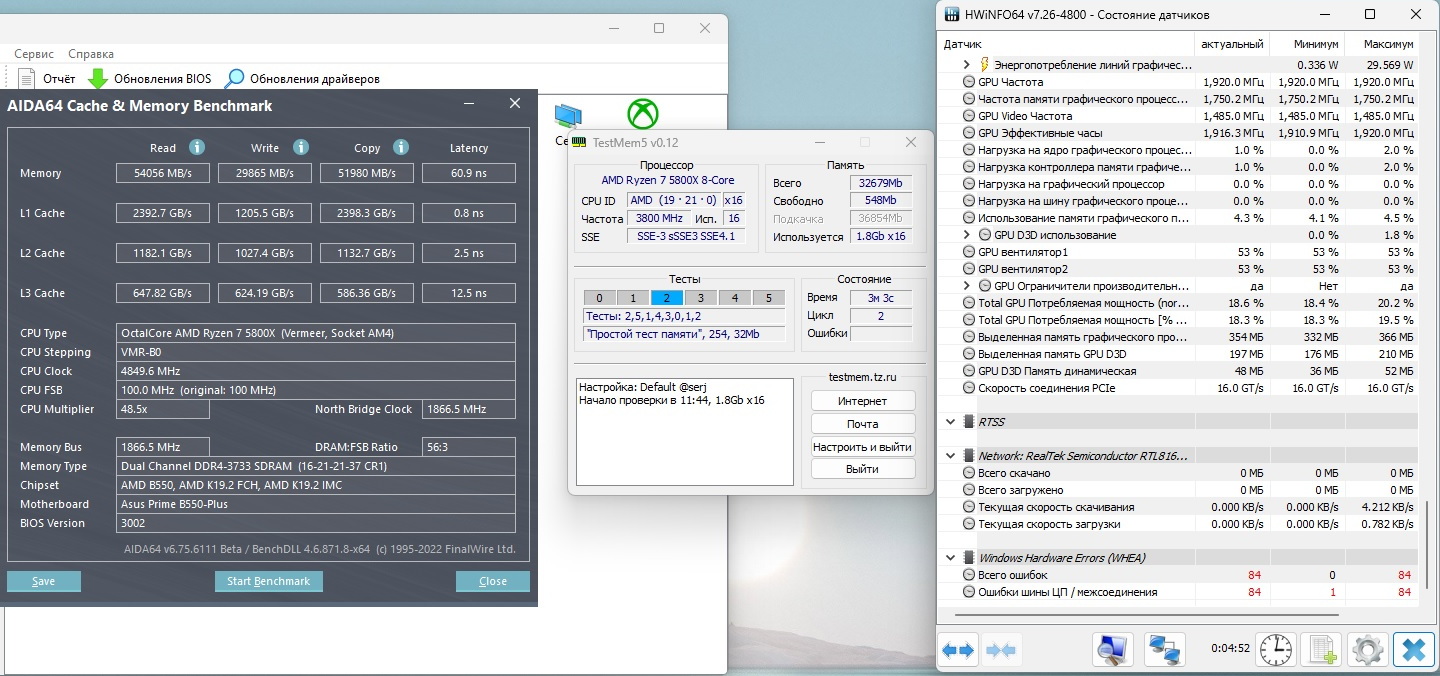Click the Максимум column header
The image size is (1440, 676).
click(1381, 44)
